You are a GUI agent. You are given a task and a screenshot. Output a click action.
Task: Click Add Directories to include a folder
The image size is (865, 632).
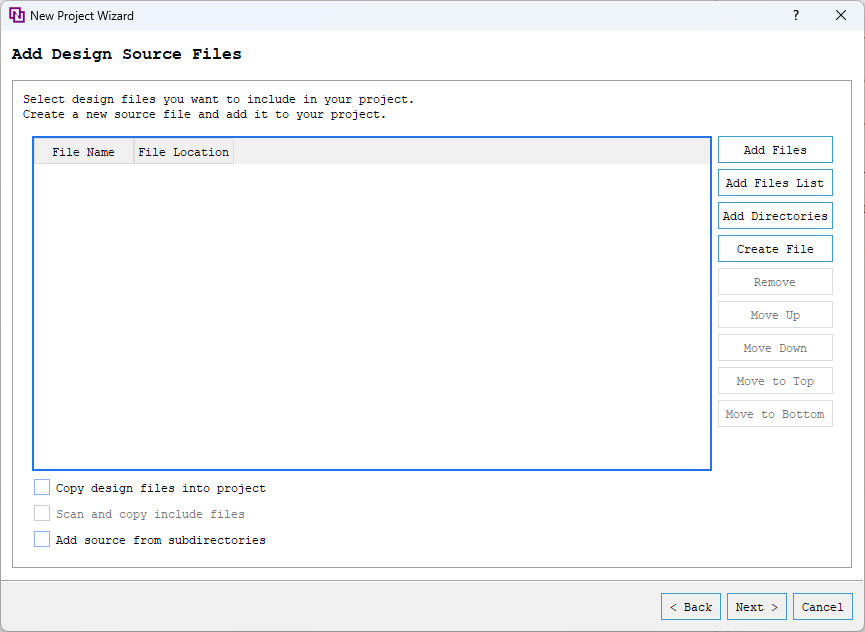click(x=775, y=215)
